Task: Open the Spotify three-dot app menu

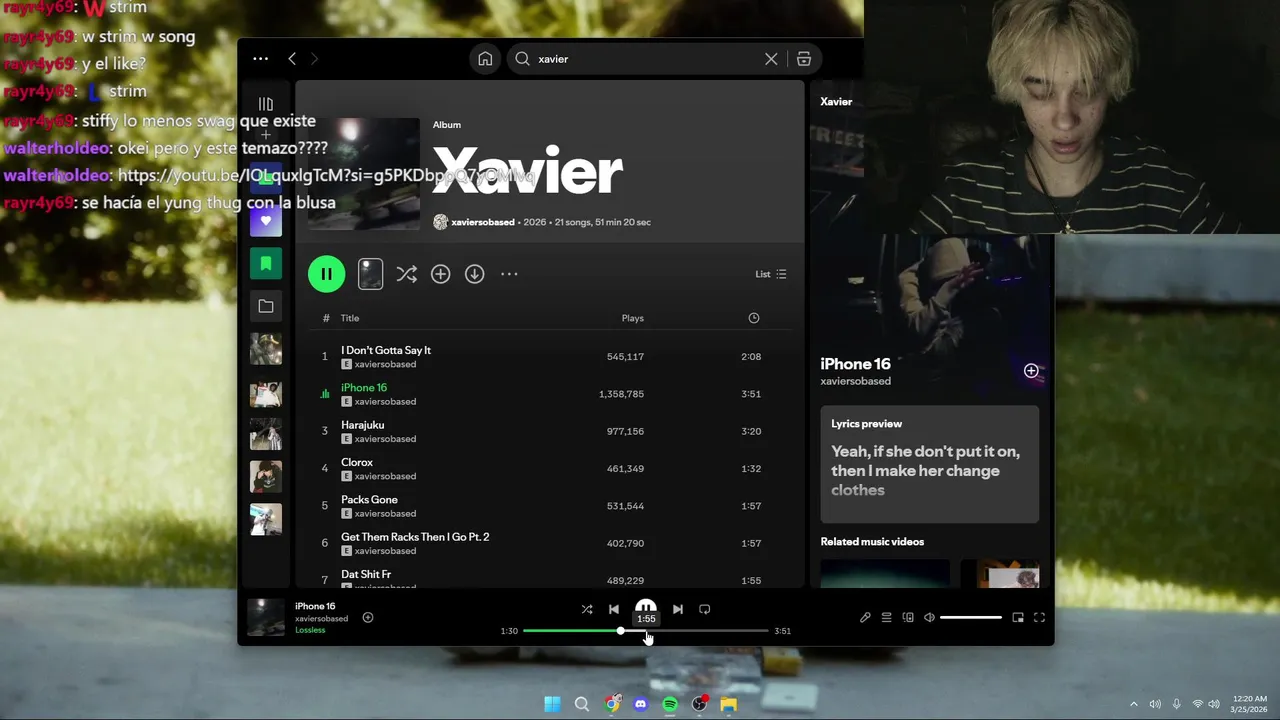Action: (x=260, y=59)
